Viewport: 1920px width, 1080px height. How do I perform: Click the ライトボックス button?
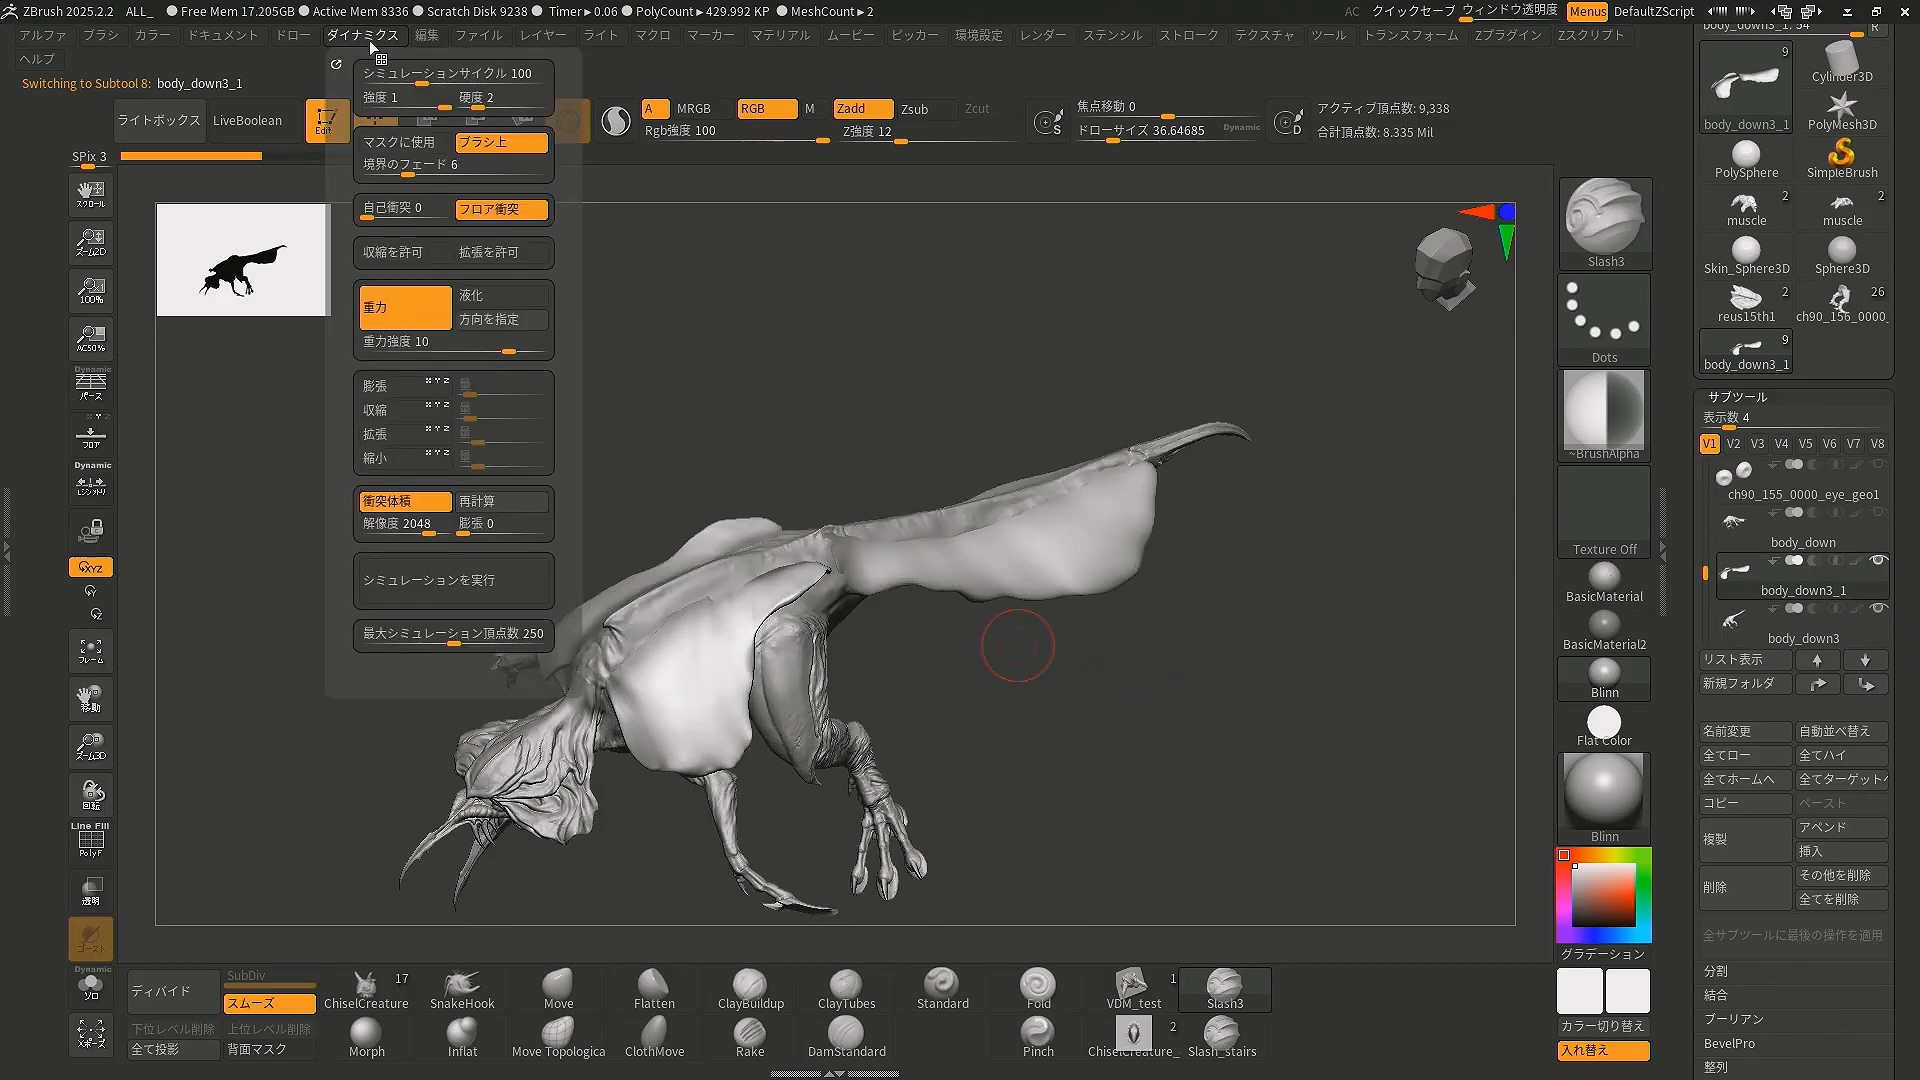158,120
